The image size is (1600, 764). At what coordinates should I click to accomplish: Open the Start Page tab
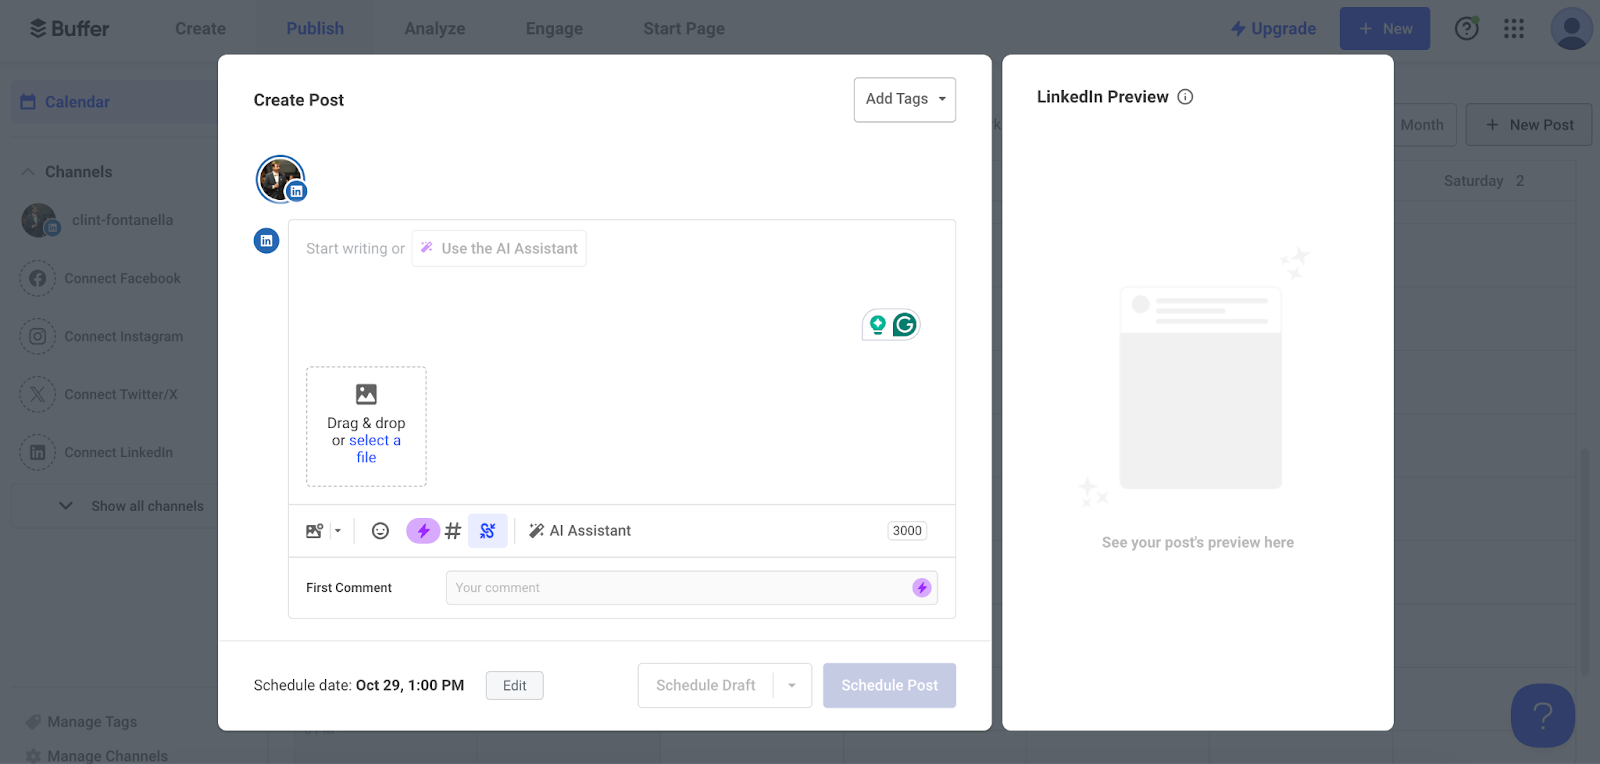pyautogui.click(x=684, y=29)
